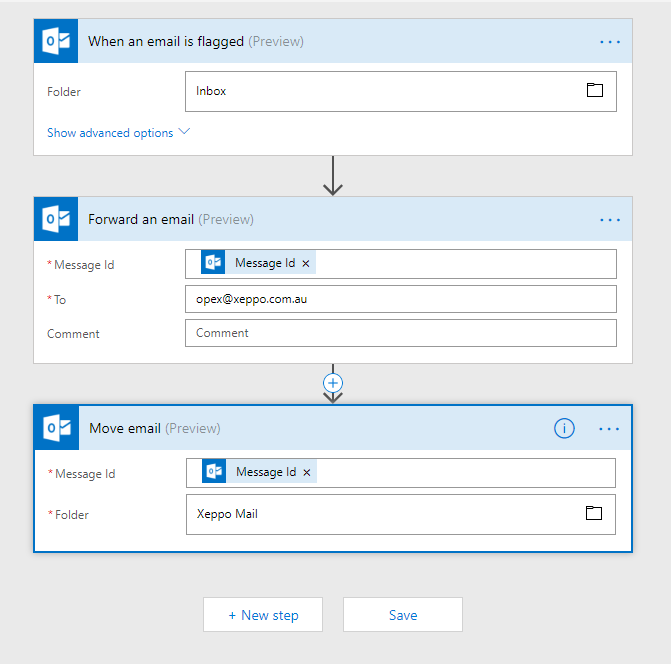Click the New step button
This screenshot has height=664, width=671.
click(263, 615)
